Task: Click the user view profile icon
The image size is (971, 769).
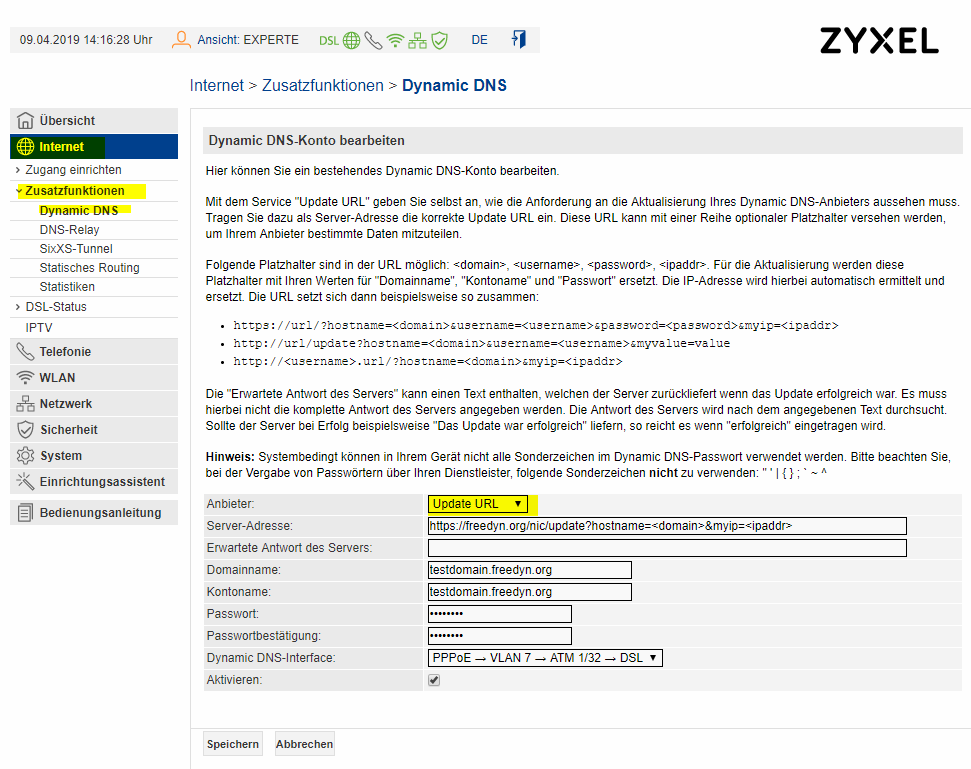Action: point(181,40)
